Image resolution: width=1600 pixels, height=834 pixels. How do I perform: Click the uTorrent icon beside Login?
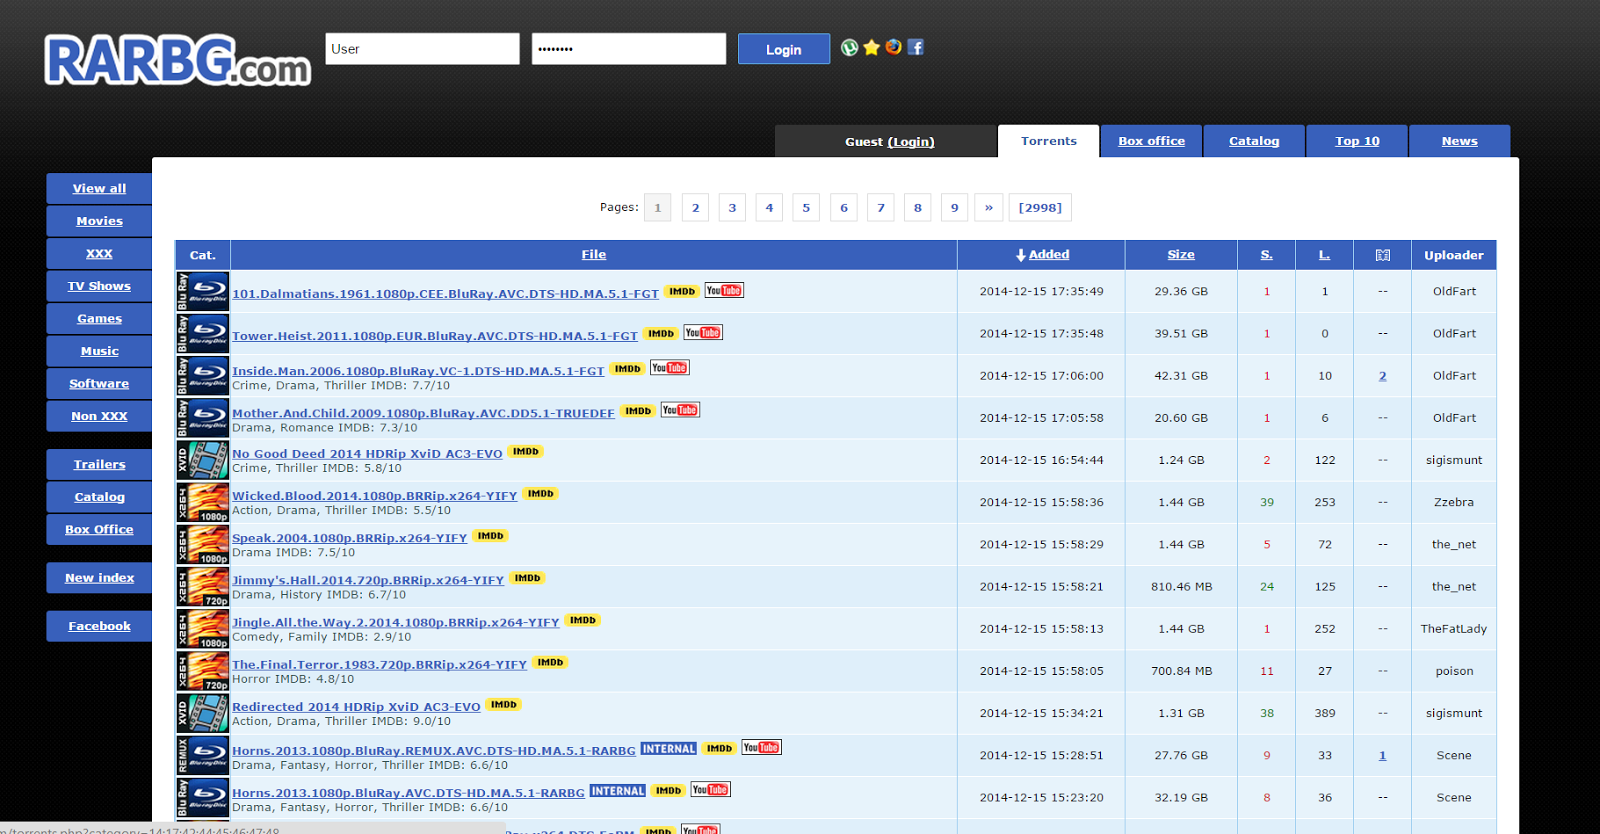(x=849, y=47)
